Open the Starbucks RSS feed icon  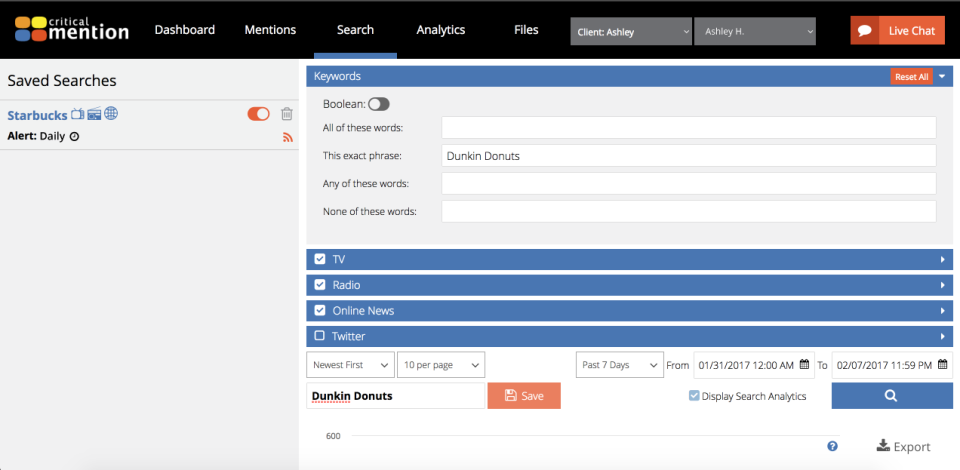(x=288, y=138)
